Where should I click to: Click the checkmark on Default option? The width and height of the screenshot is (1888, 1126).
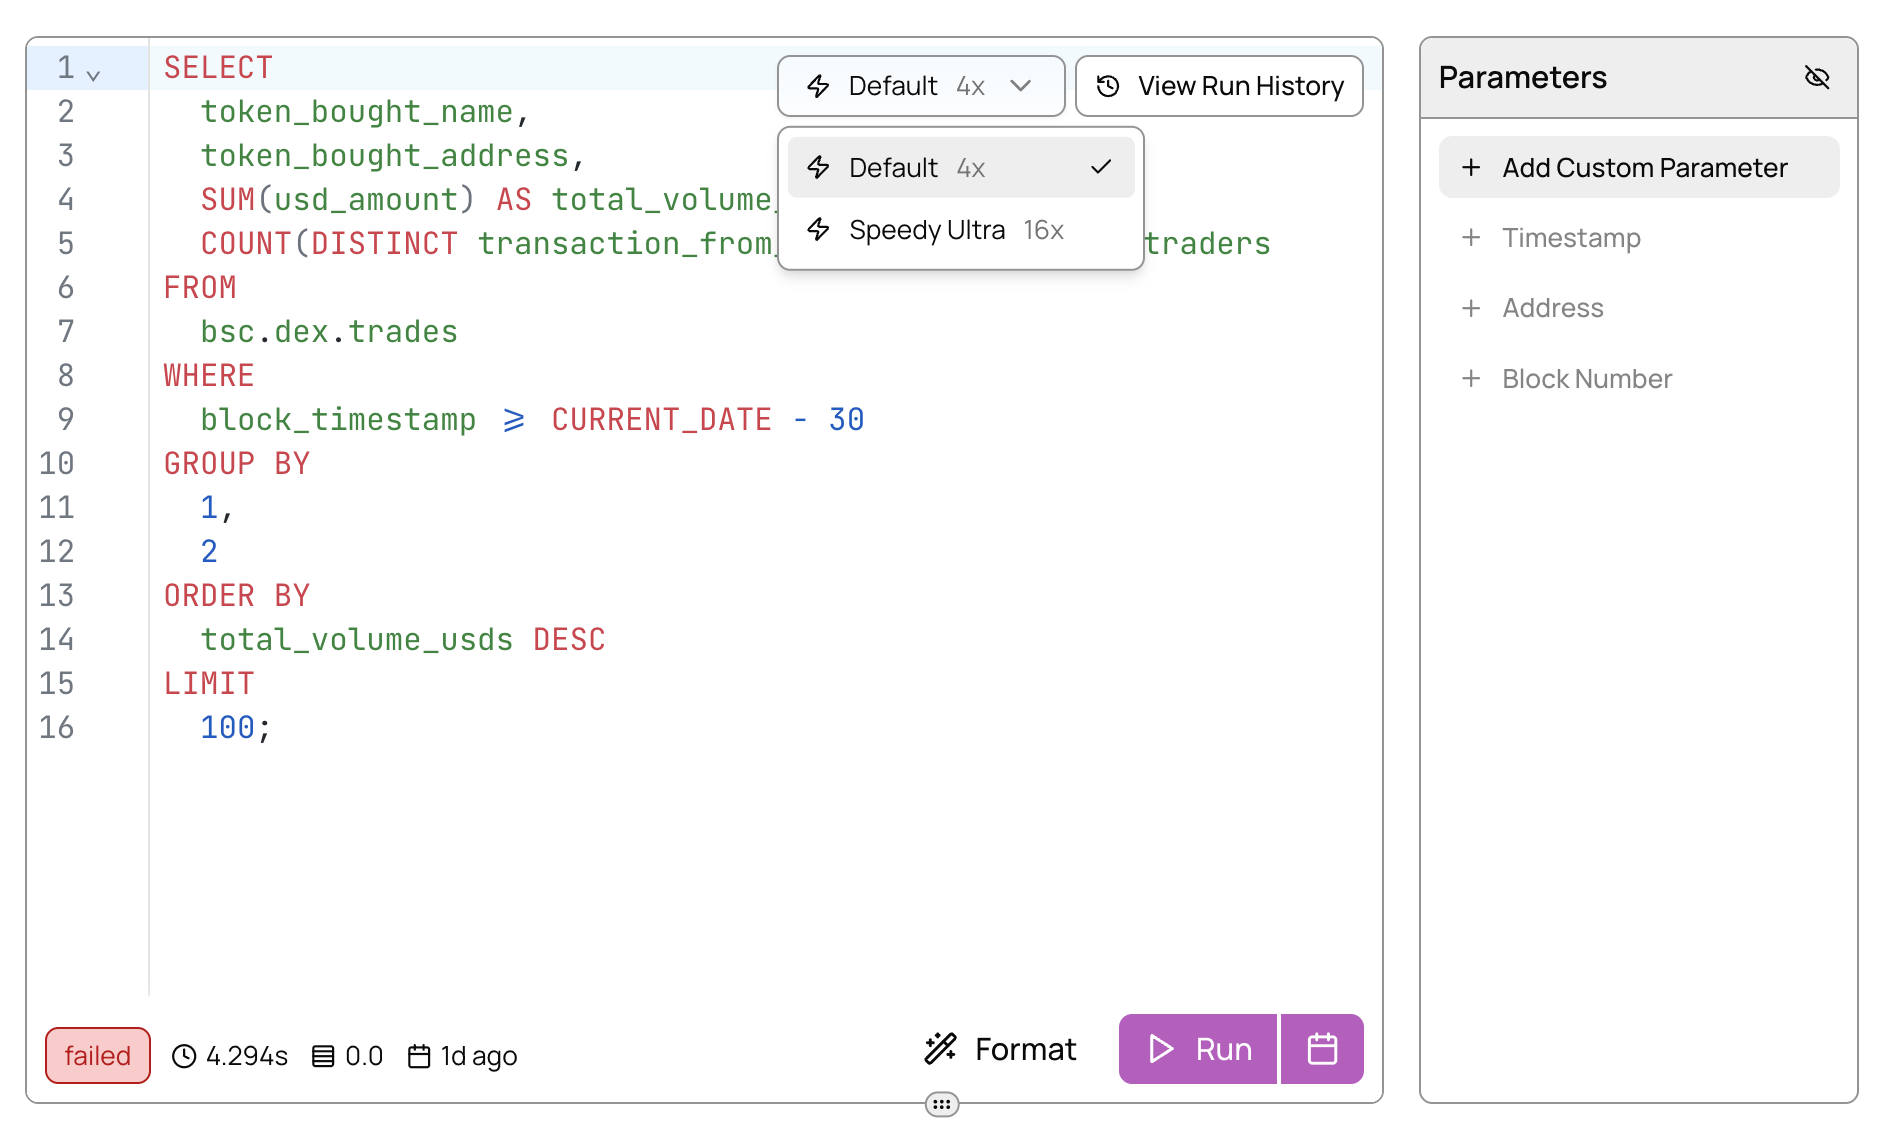1101,167
